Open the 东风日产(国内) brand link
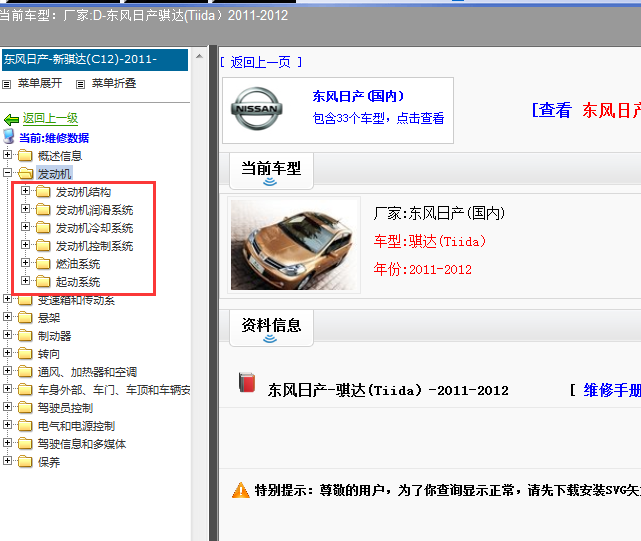This screenshot has height=541, width=641. (358, 97)
